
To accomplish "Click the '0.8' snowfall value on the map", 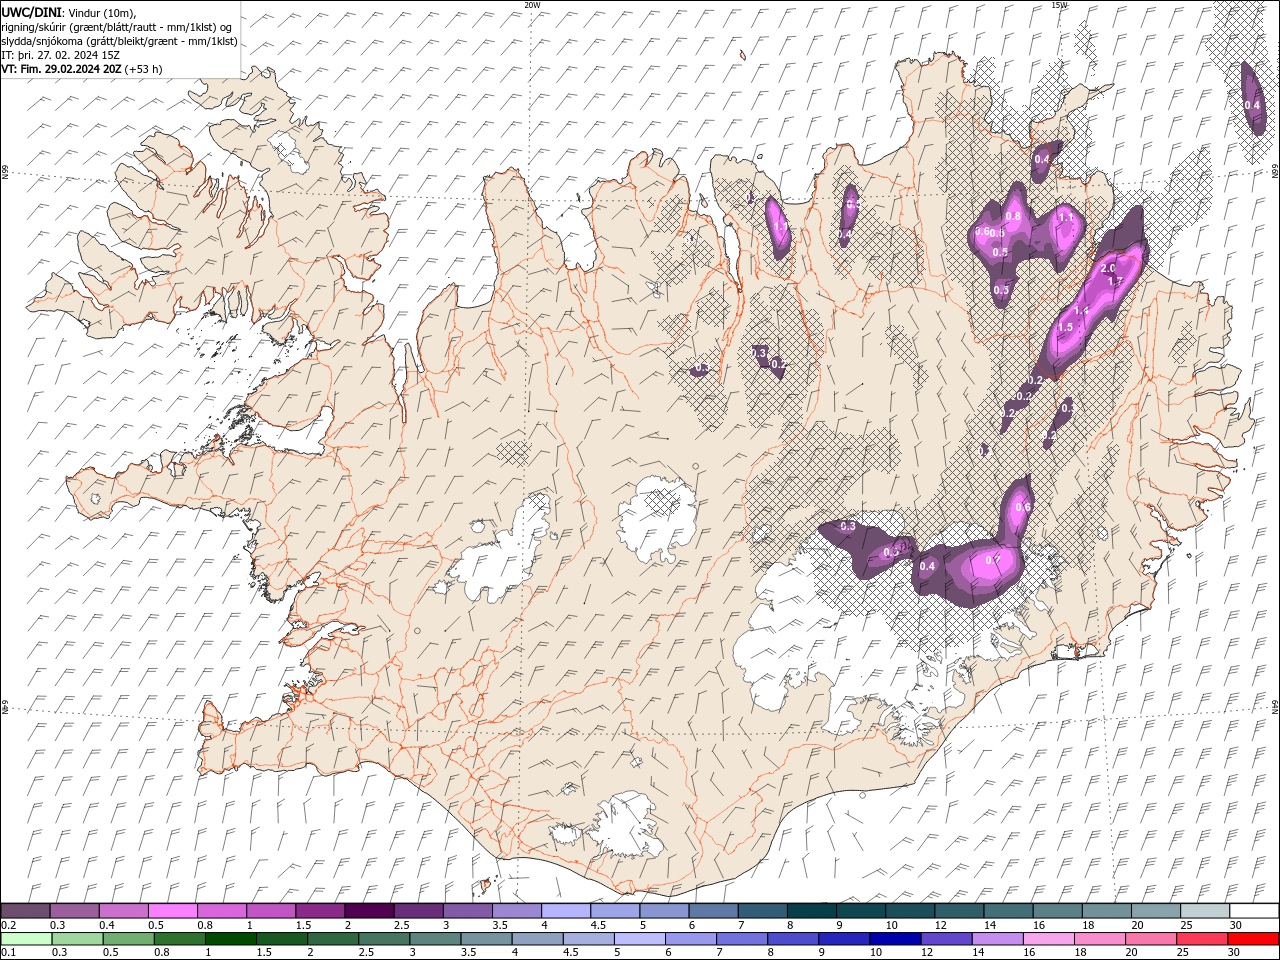I will pos(1013,216).
